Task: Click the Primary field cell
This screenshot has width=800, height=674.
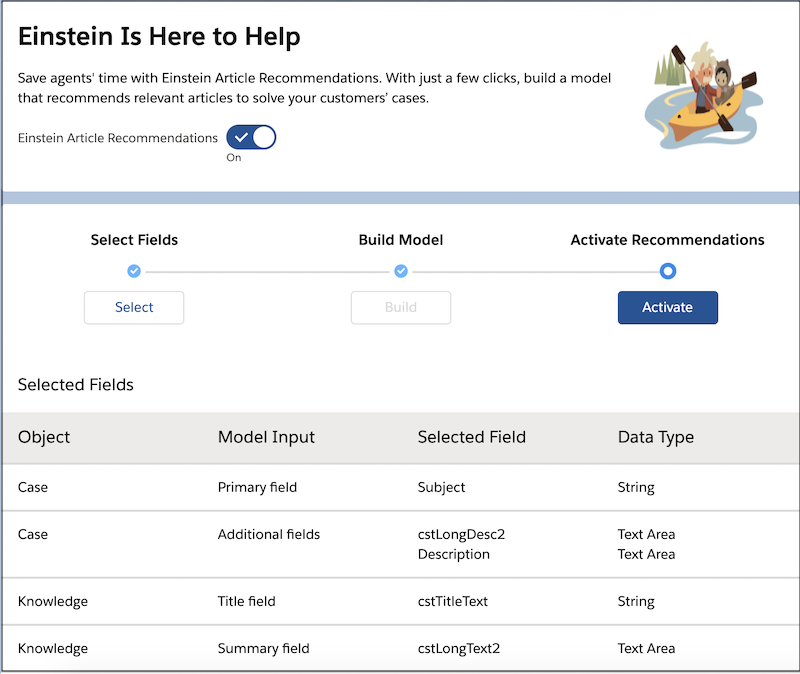Action: point(257,487)
